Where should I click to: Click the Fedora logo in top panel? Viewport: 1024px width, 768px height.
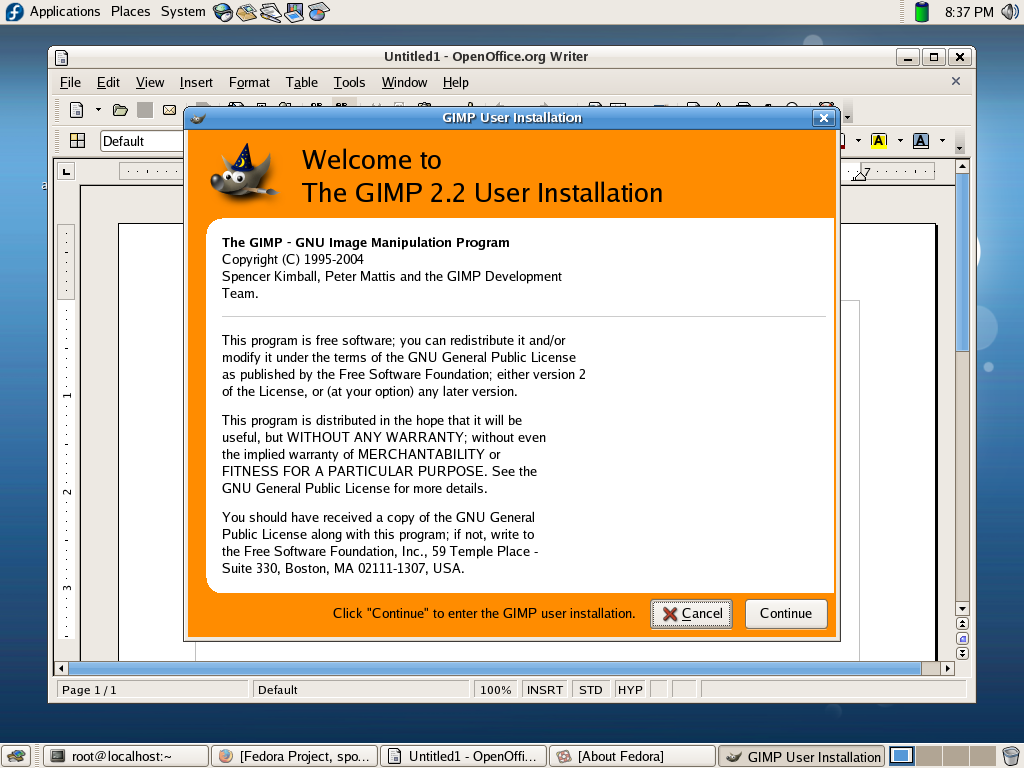[x=14, y=12]
